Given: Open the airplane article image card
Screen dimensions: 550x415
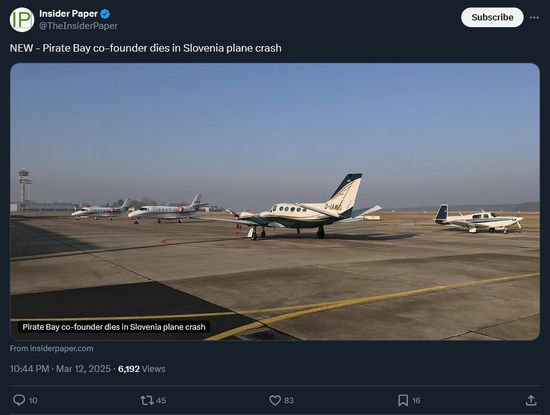Looking at the screenshot, I should (x=275, y=202).
